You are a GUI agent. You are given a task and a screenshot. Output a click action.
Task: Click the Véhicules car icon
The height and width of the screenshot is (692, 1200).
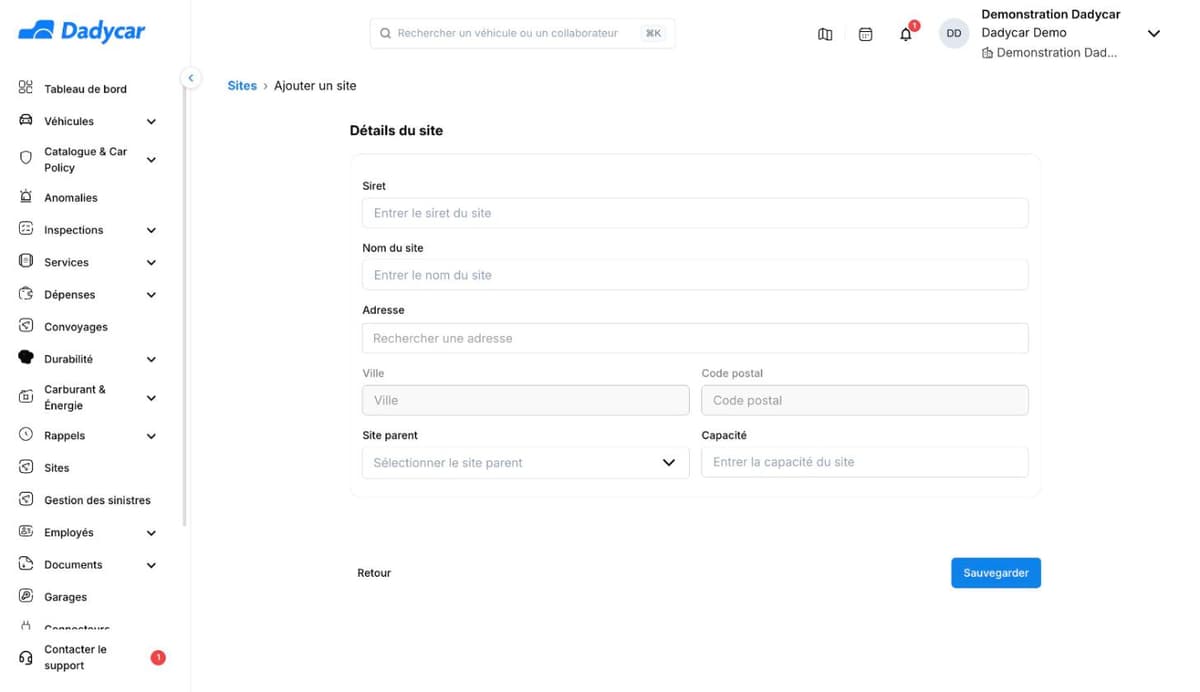click(x=26, y=121)
